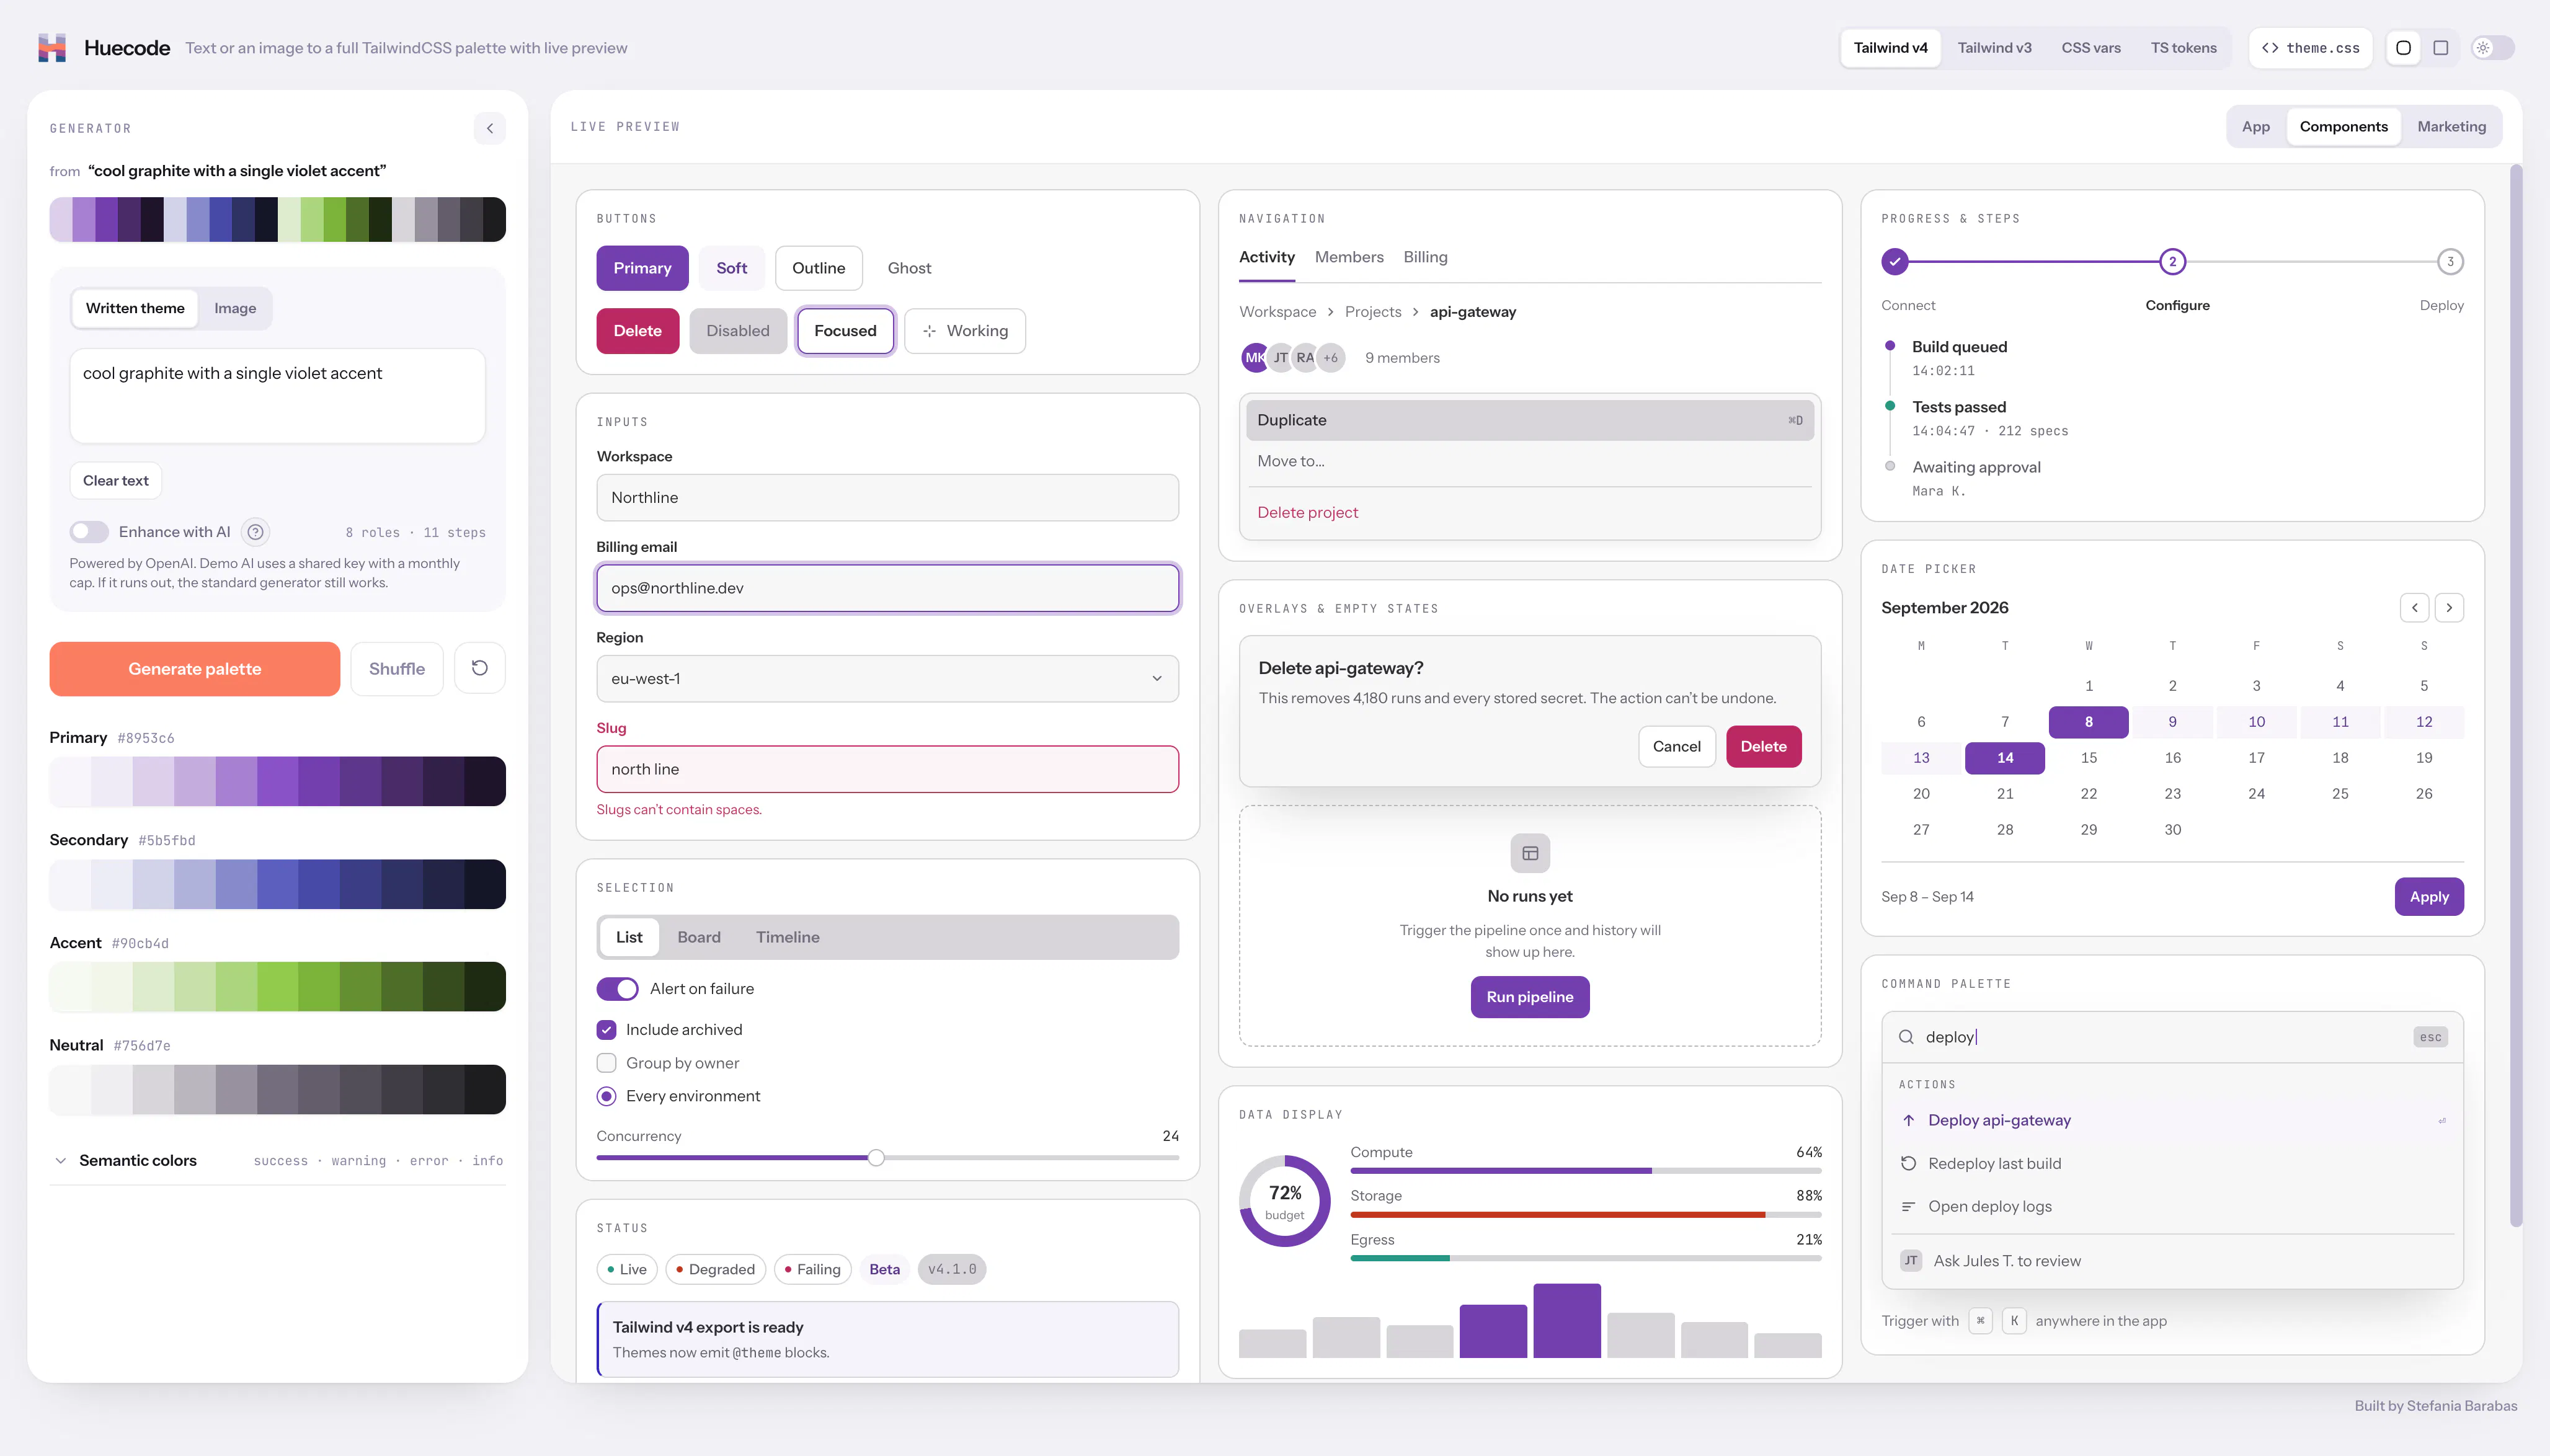Click Cancel in delete dialog
Image resolution: width=2550 pixels, height=1456 pixels.
[1676, 747]
